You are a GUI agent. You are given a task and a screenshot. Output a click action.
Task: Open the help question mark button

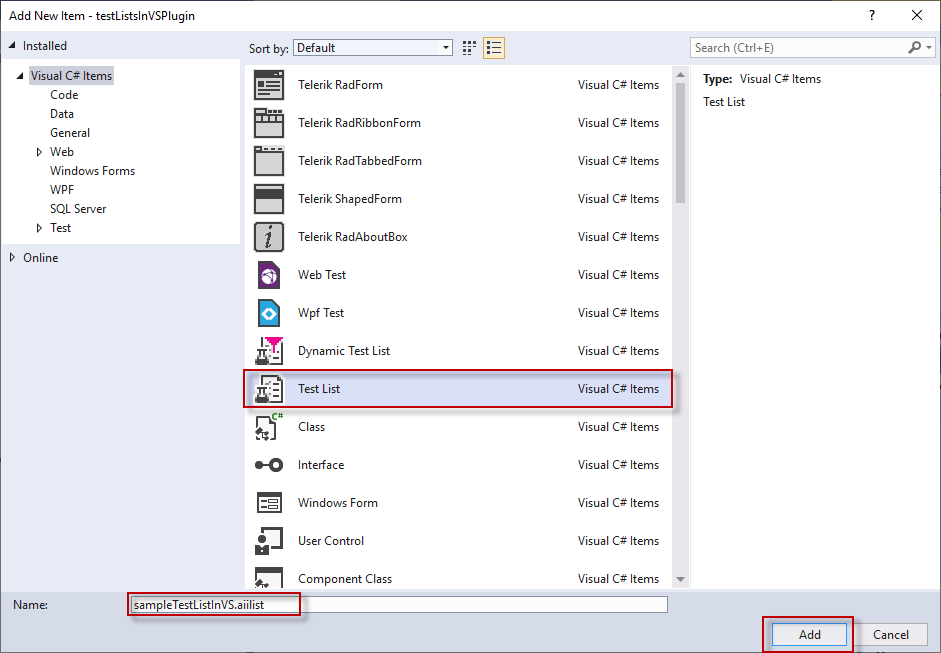pyautogui.click(x=872, y=16)
